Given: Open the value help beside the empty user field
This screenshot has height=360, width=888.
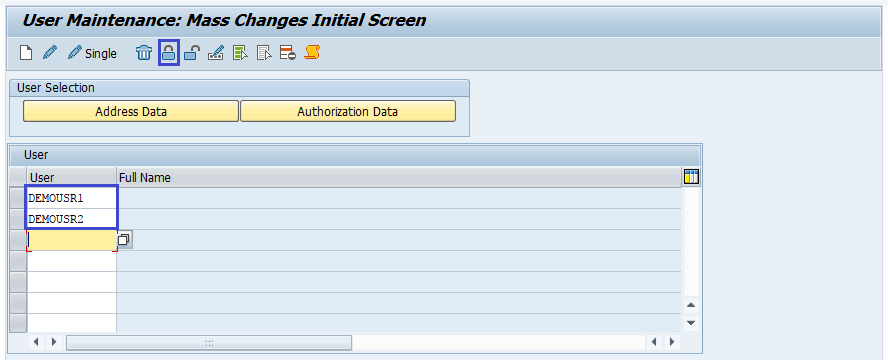Looking at the screenshot, I should click(x=124, y=240).
